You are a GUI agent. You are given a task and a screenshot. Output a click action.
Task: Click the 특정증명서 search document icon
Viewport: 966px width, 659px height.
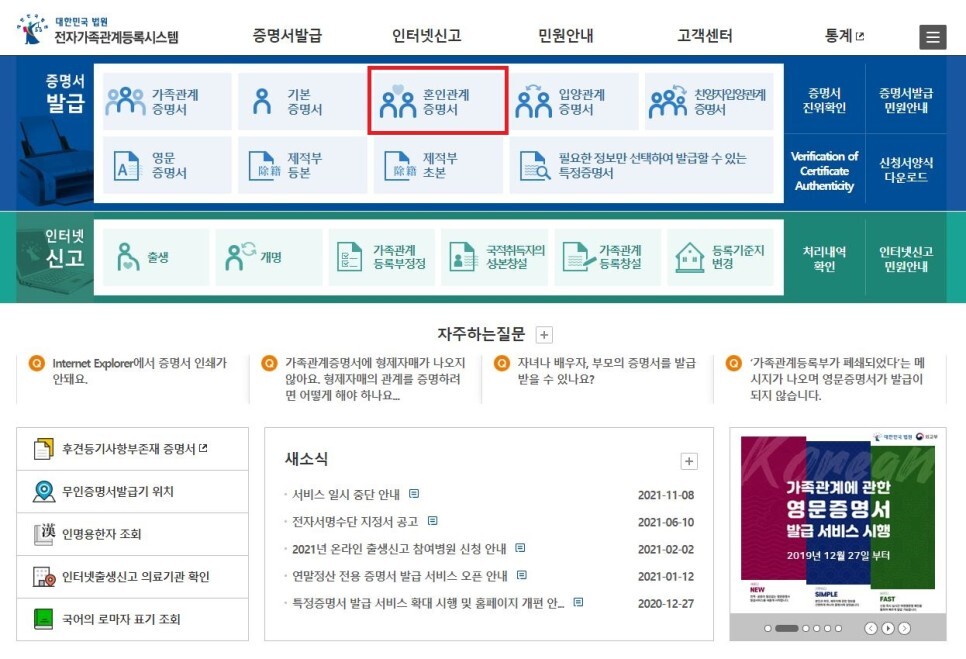click(535, 165)
